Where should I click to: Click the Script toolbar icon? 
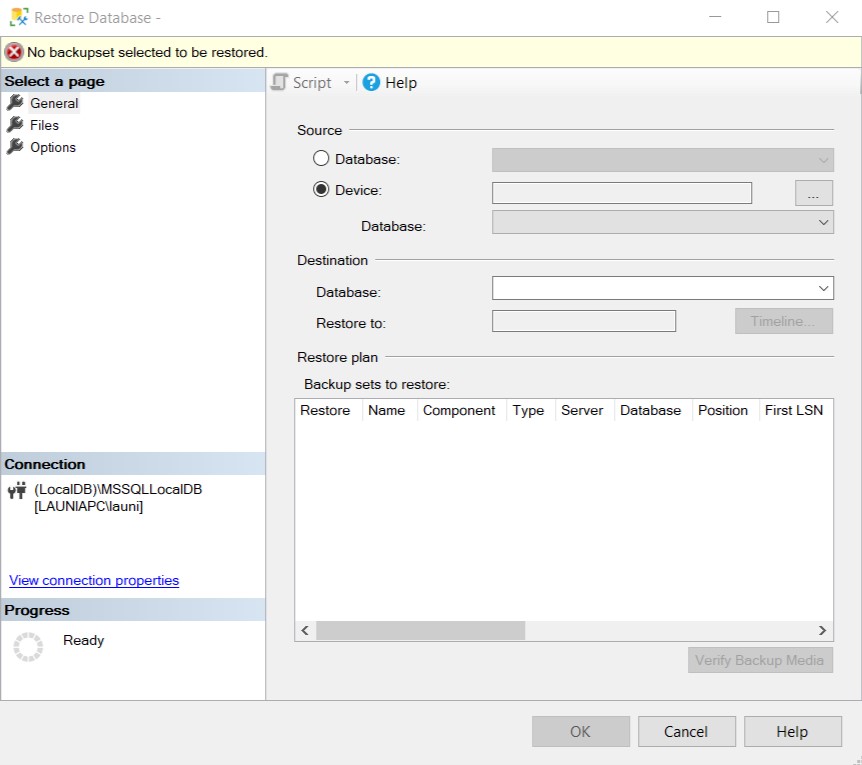tap(280, 83)
